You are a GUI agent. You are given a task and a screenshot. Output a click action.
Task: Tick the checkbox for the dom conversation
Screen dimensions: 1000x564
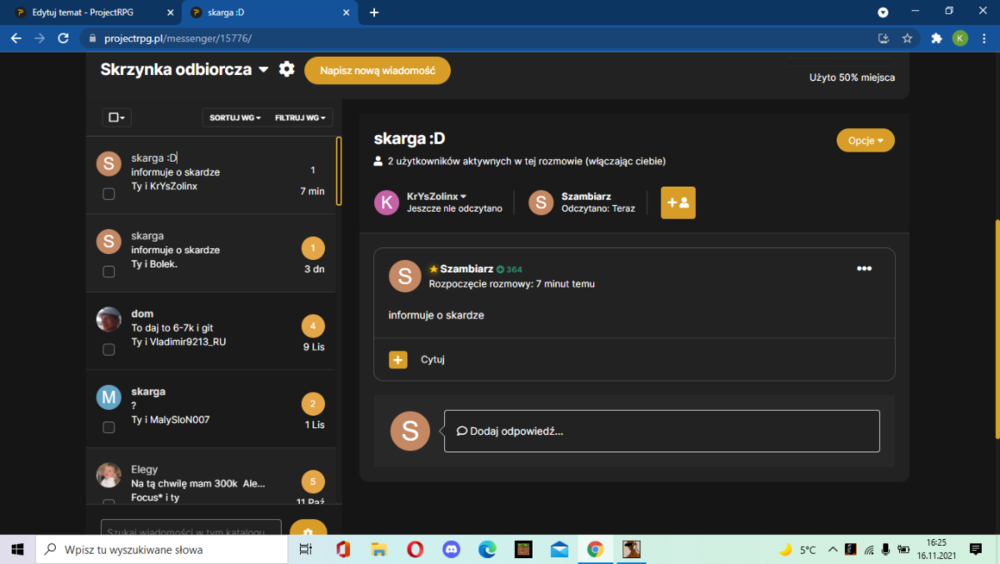pyautogui.click(x=109, y=349)
